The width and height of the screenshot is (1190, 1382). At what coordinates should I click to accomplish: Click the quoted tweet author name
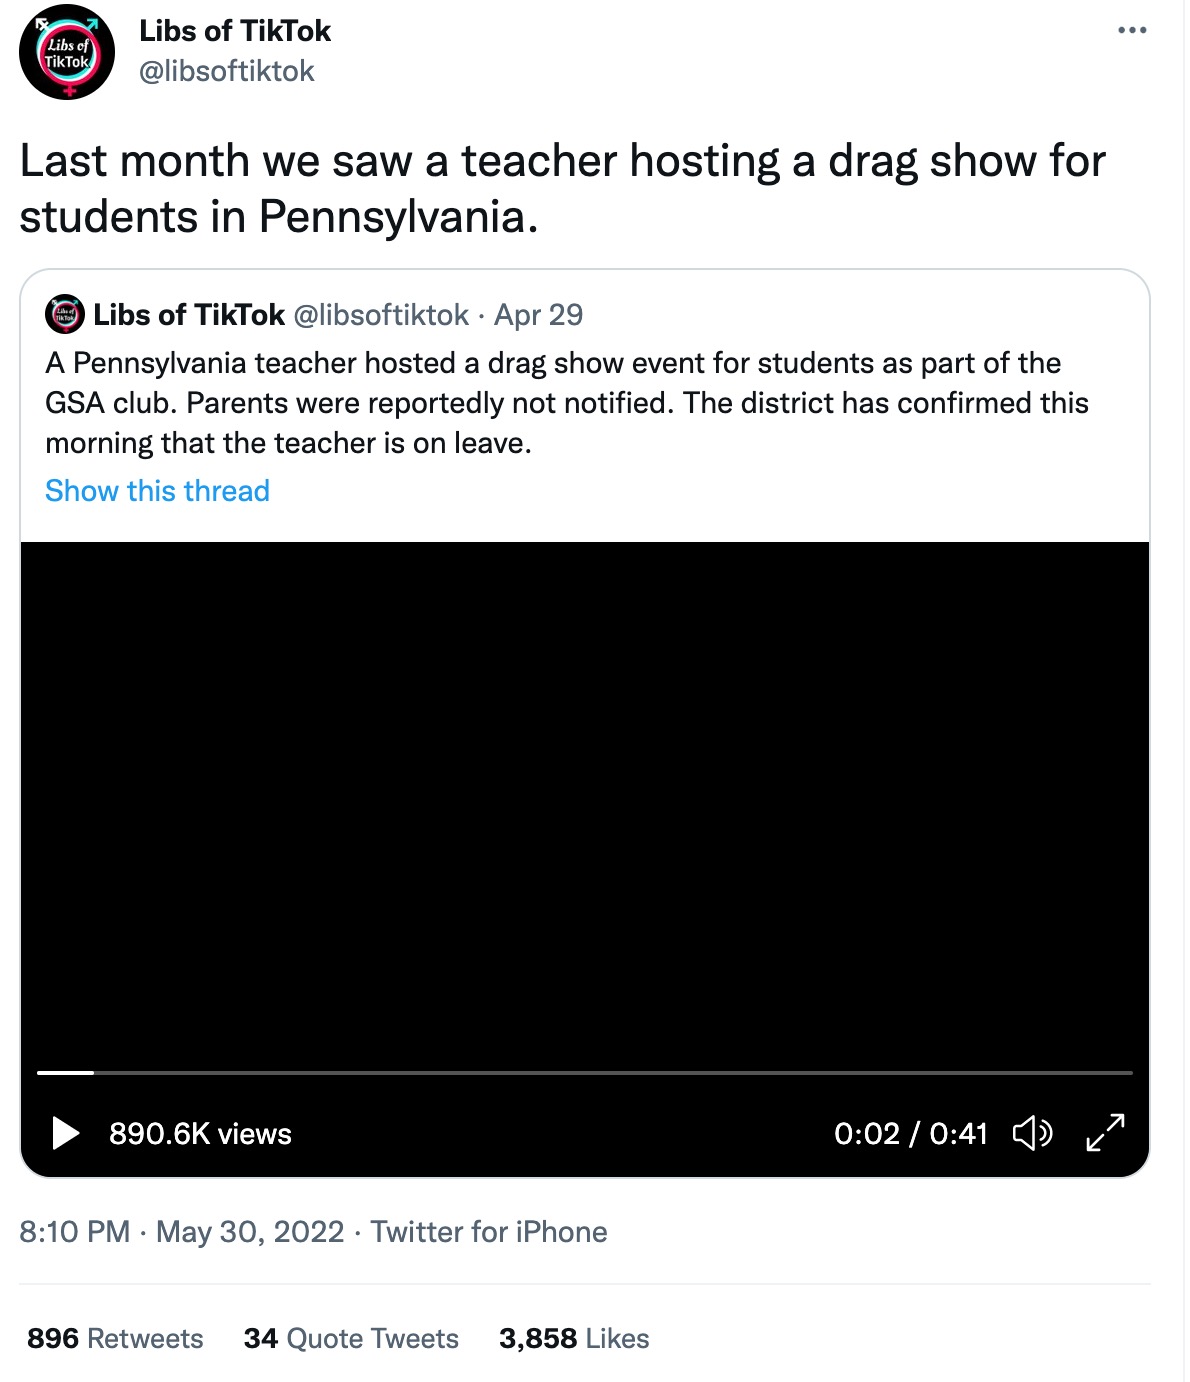pos(189,315)
